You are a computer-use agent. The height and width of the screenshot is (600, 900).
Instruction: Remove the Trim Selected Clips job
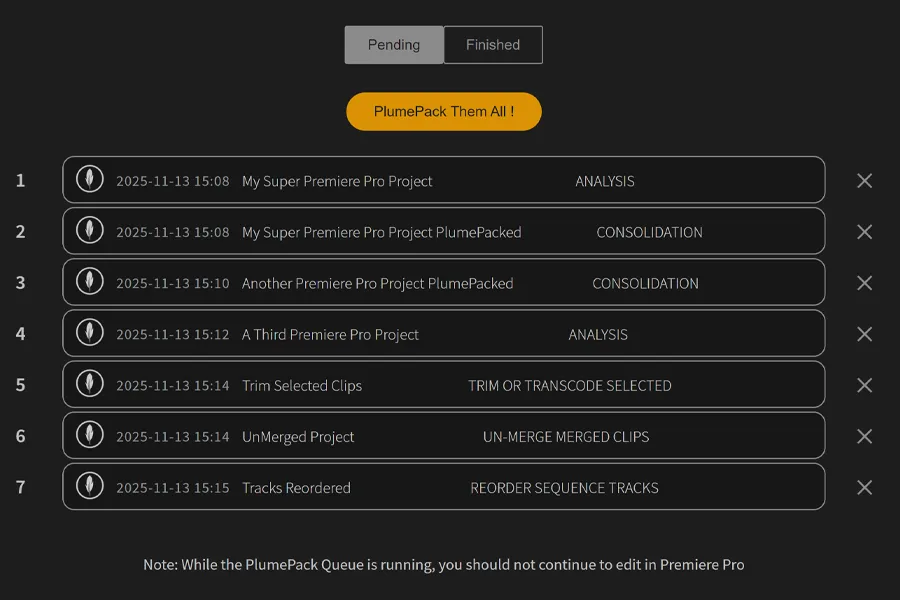tap(864, 384)
